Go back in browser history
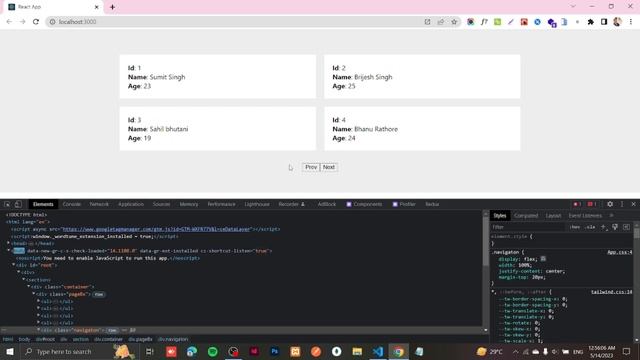The image size is (640, 360). 9,22
